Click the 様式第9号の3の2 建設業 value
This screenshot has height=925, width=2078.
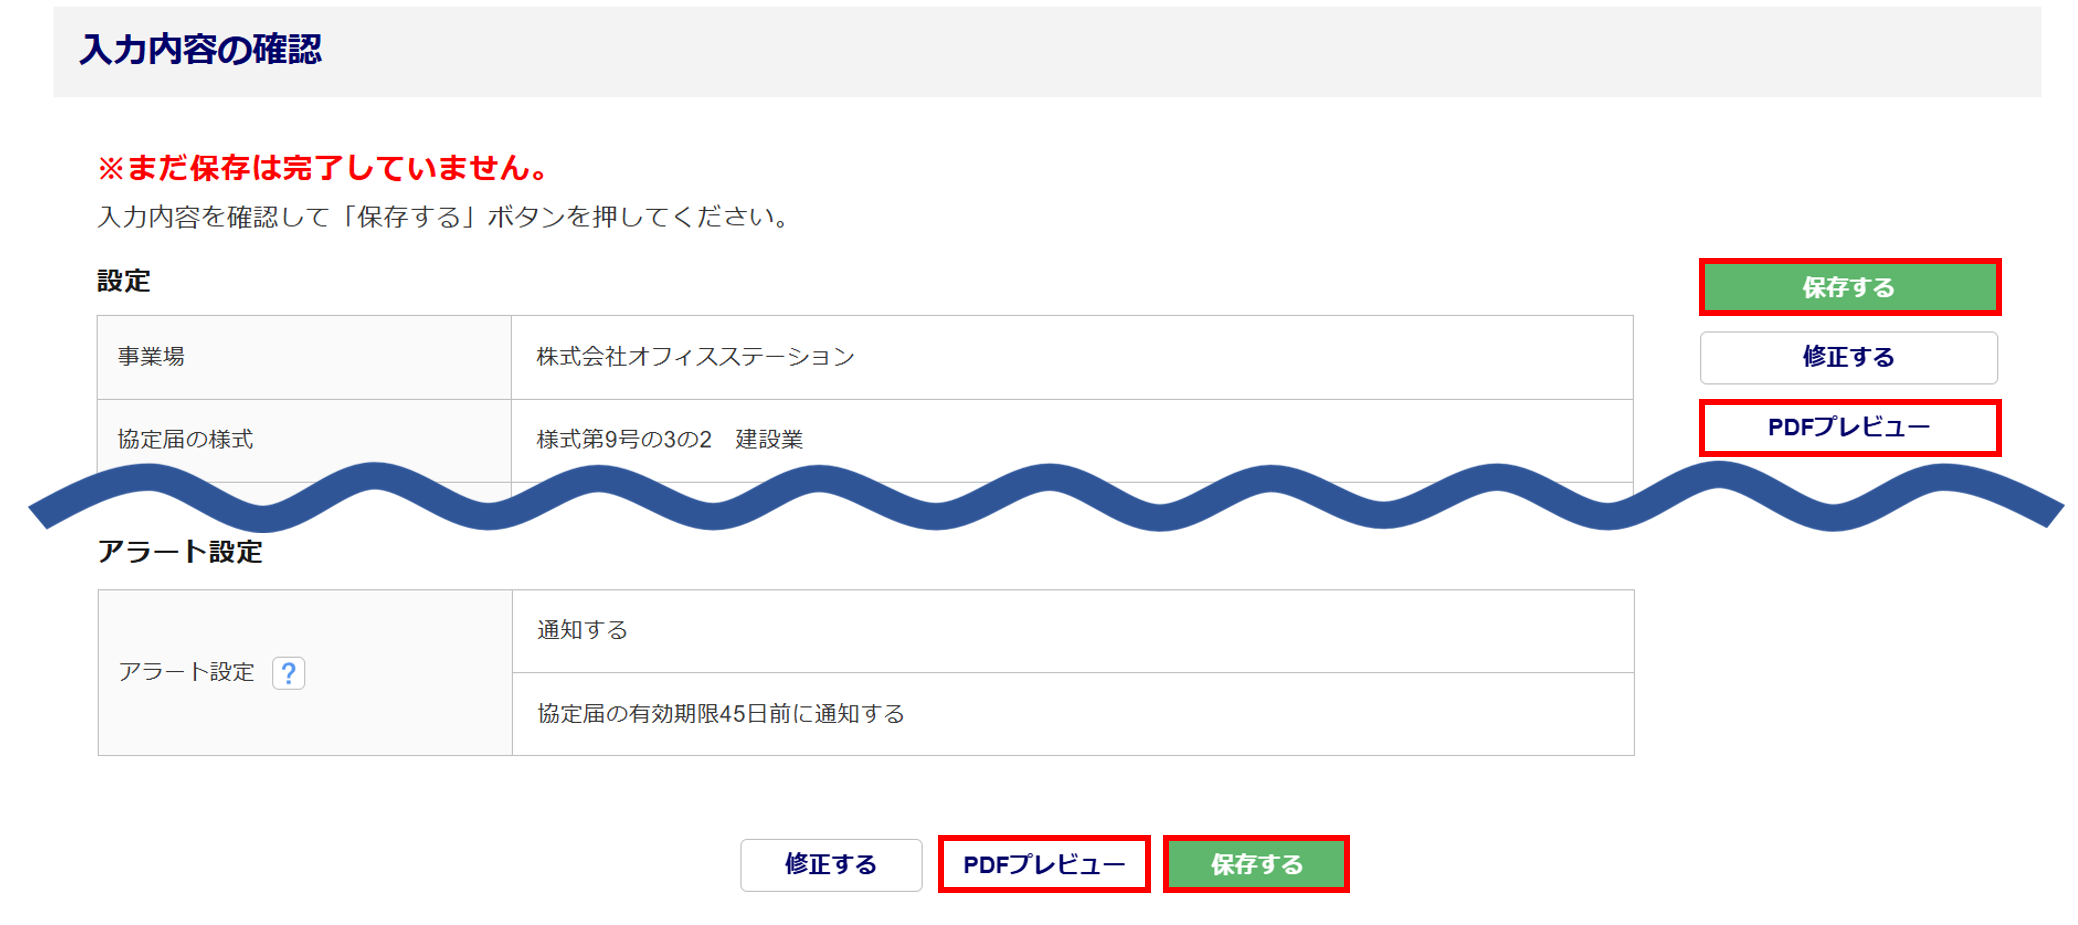669,439
